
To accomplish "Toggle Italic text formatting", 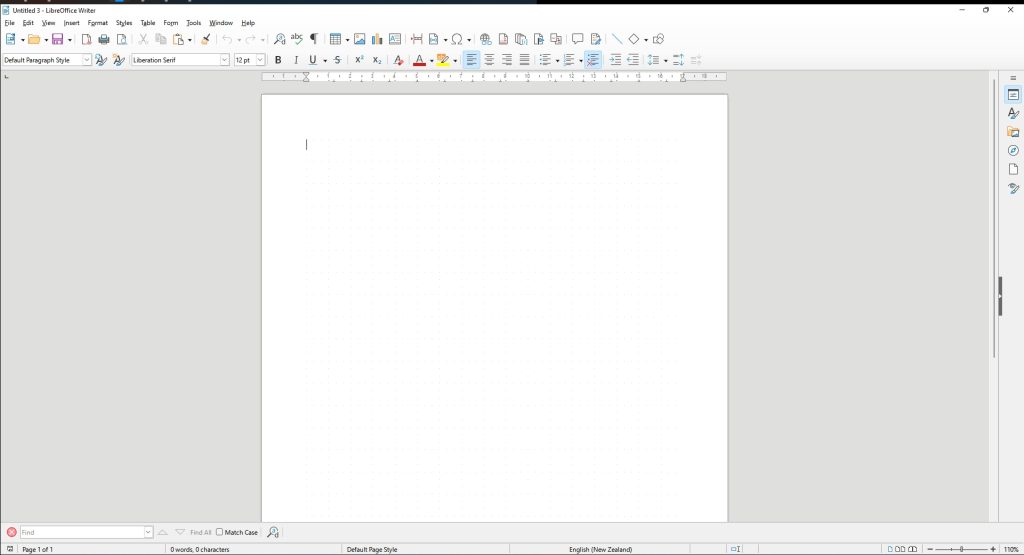I will pyautogui.click(x=295, y=60).
